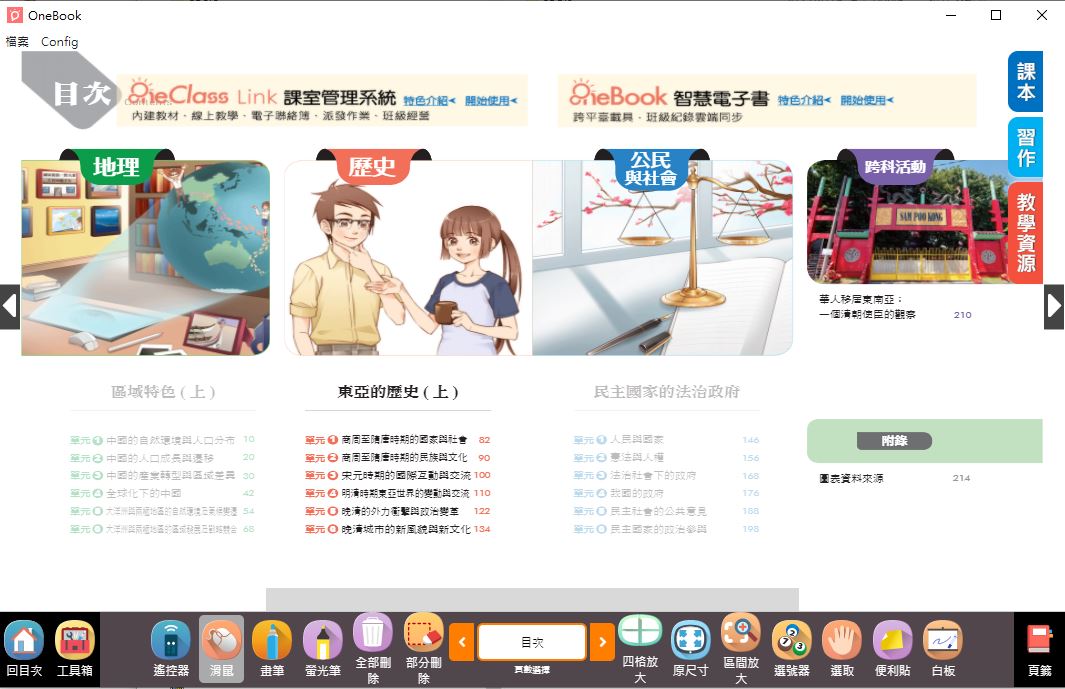Click the 歷史 section illustration
The width and height of the screenshot is (1065, 689).
[x=408, y=258]
